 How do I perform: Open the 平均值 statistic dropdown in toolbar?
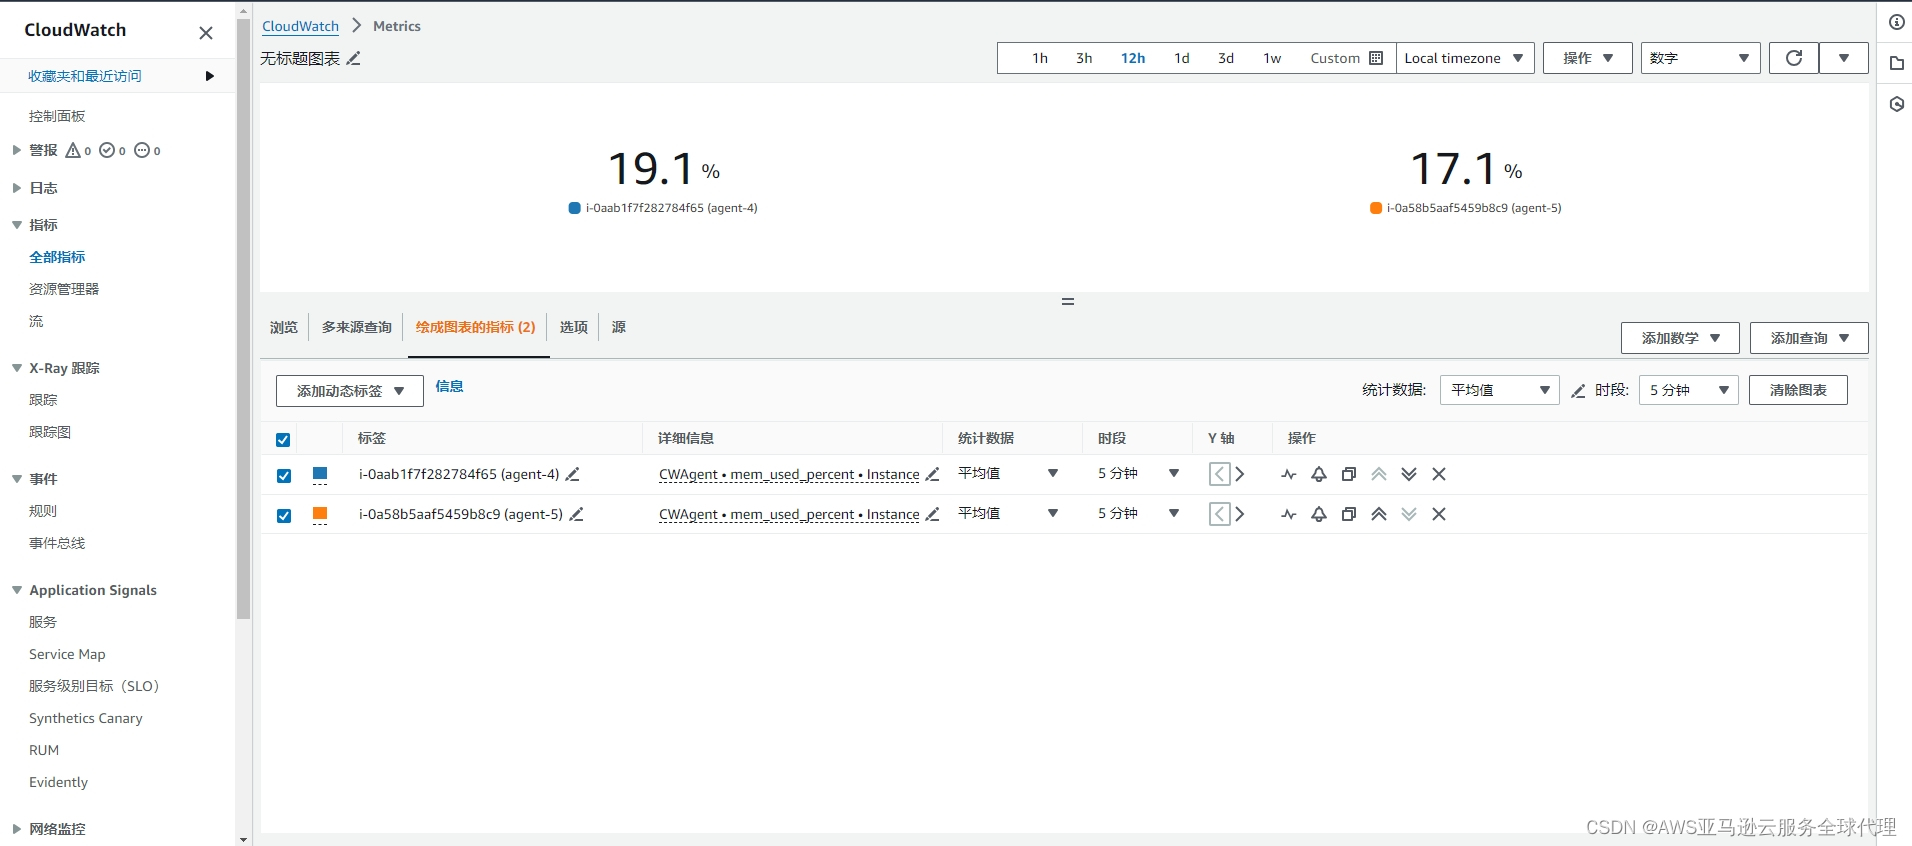1499,390
